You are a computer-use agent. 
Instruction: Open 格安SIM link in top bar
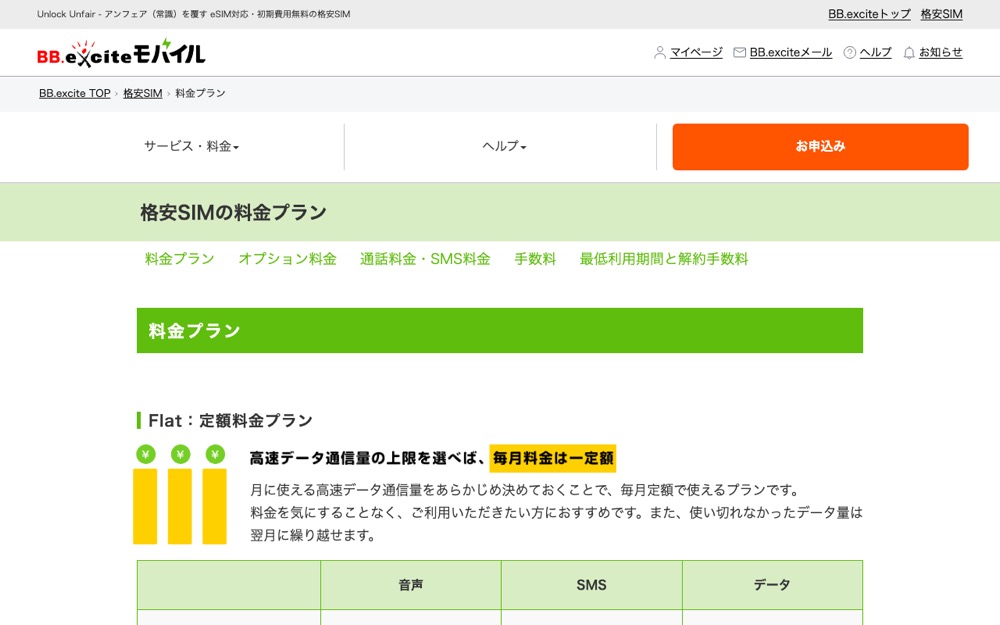941,14
